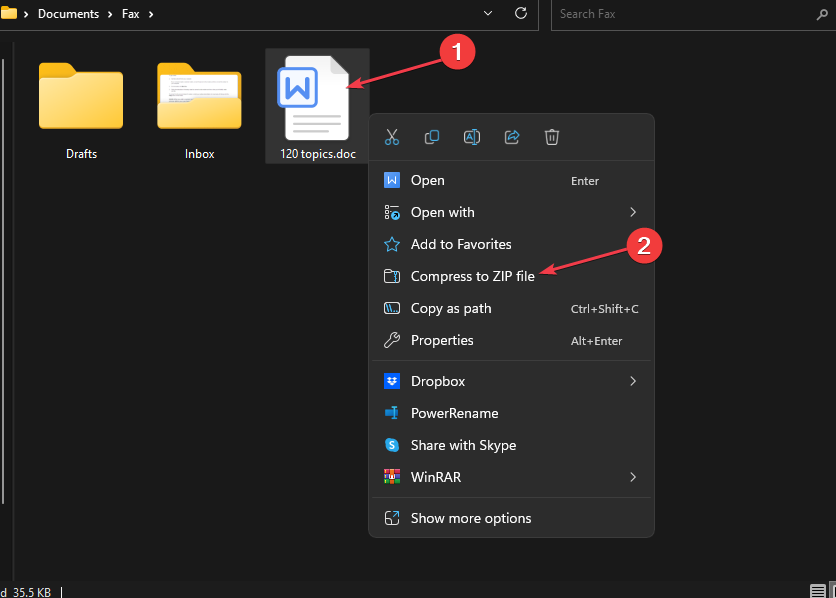836x598 pixels.
Task: Expand the address bar history dropdown
Action: [x=487, y=14]
